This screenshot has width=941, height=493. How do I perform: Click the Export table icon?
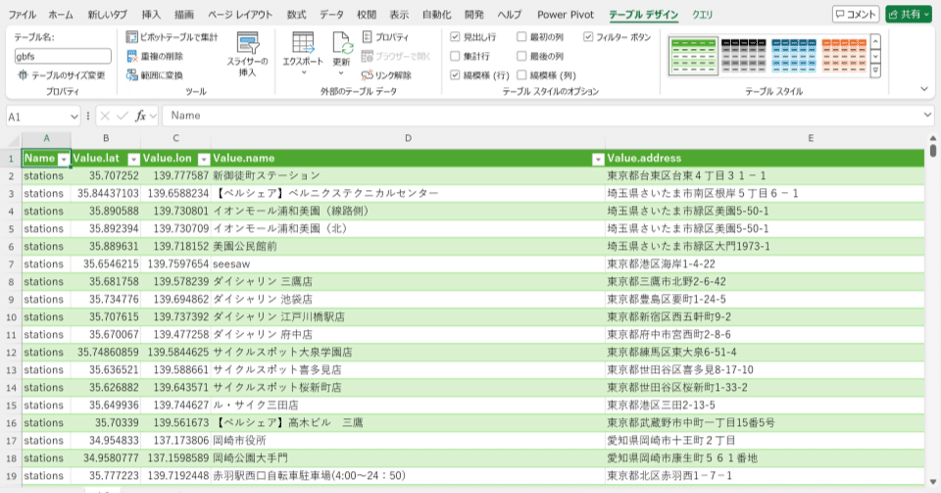302,44
